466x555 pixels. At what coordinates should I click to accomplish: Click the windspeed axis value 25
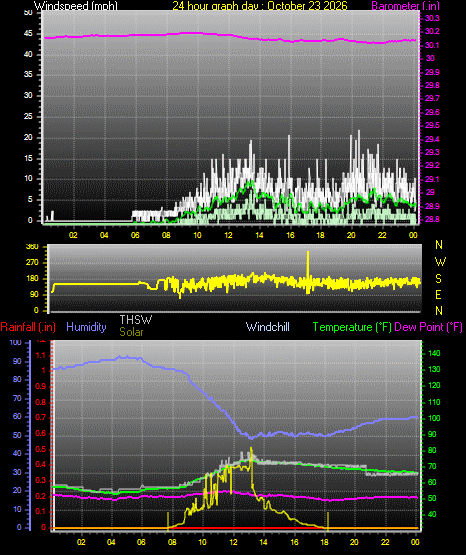[28, 116]
